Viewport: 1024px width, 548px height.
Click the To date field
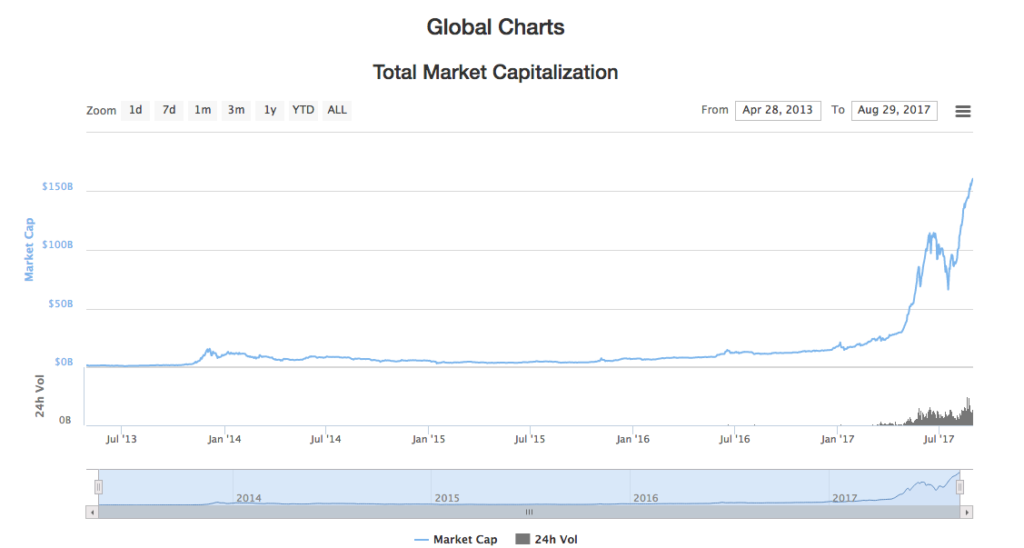pyautogui.click(x=894, y=110)
